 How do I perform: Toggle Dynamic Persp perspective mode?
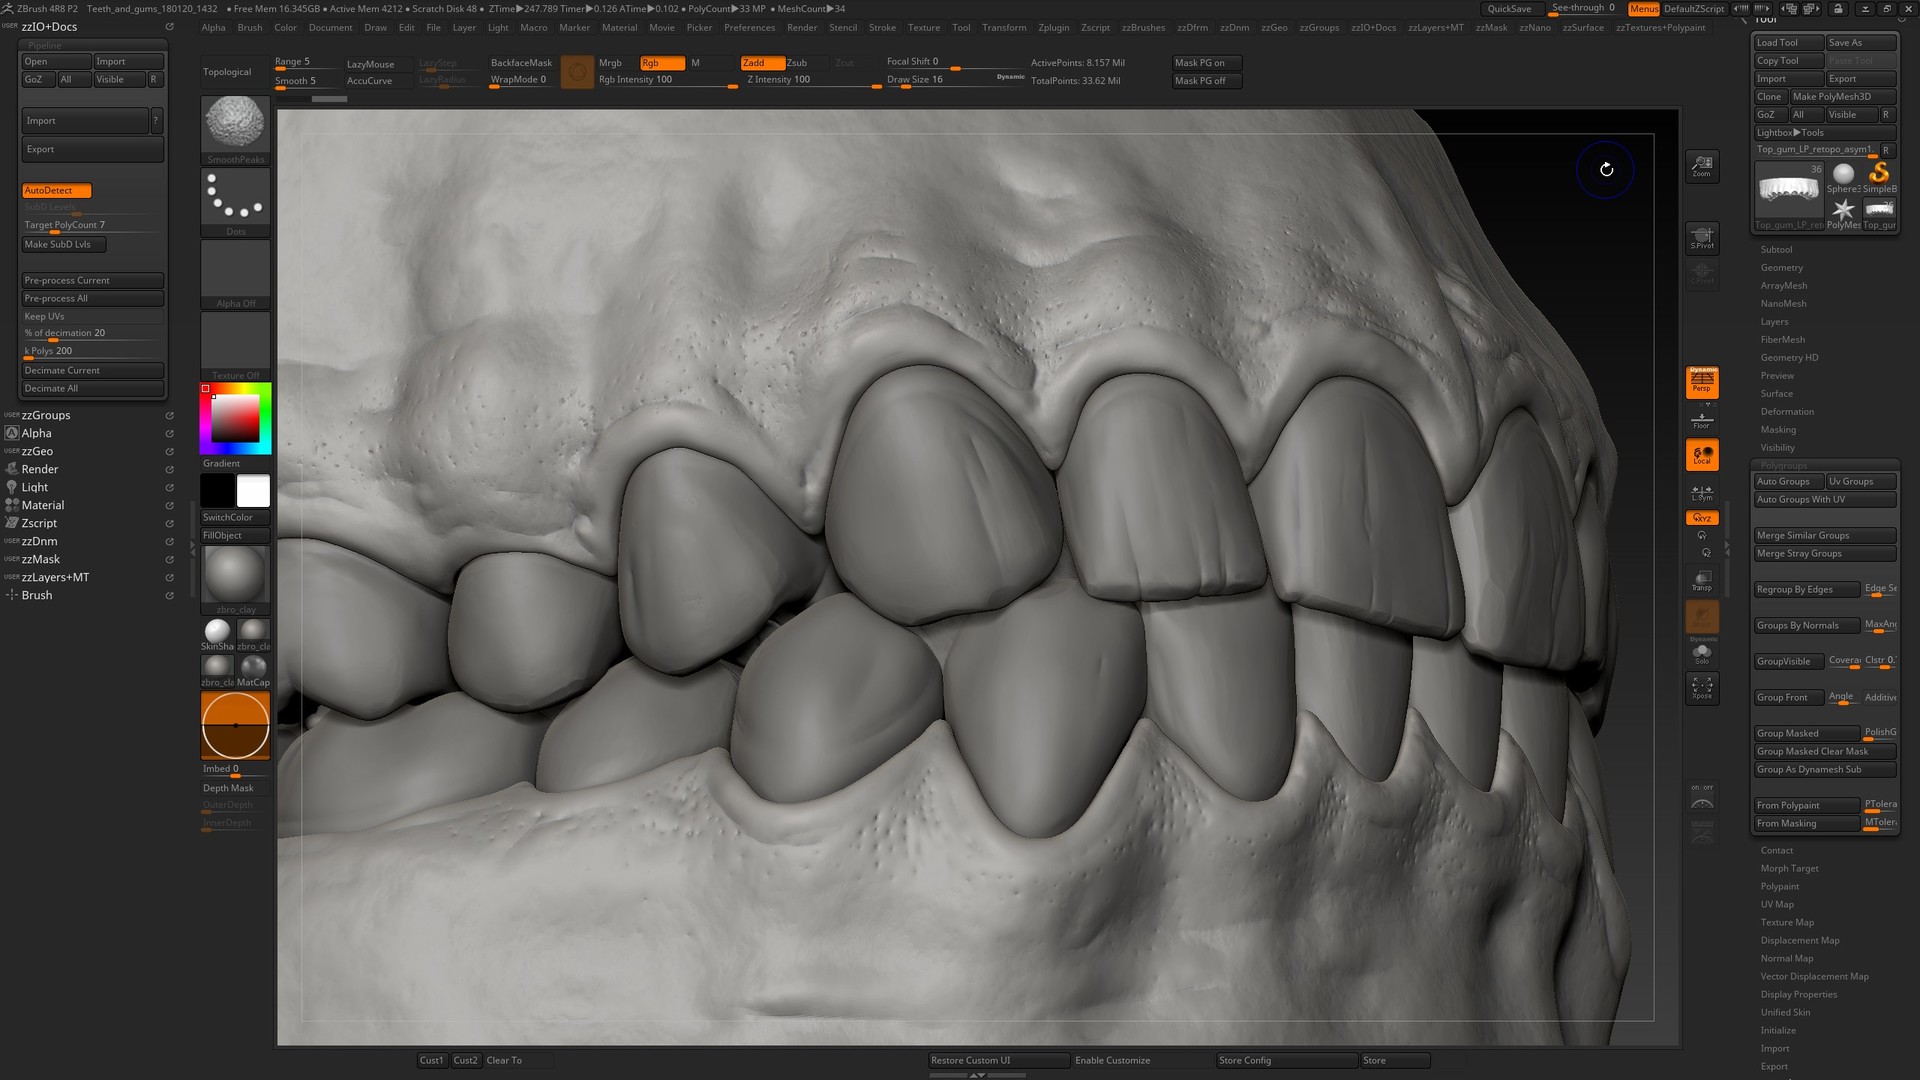1703,381
